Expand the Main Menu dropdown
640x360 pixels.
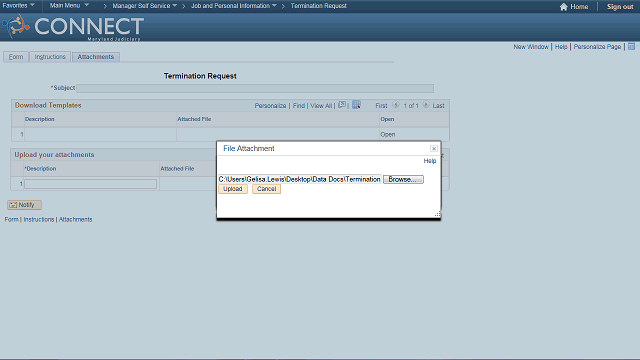[69, 6]
